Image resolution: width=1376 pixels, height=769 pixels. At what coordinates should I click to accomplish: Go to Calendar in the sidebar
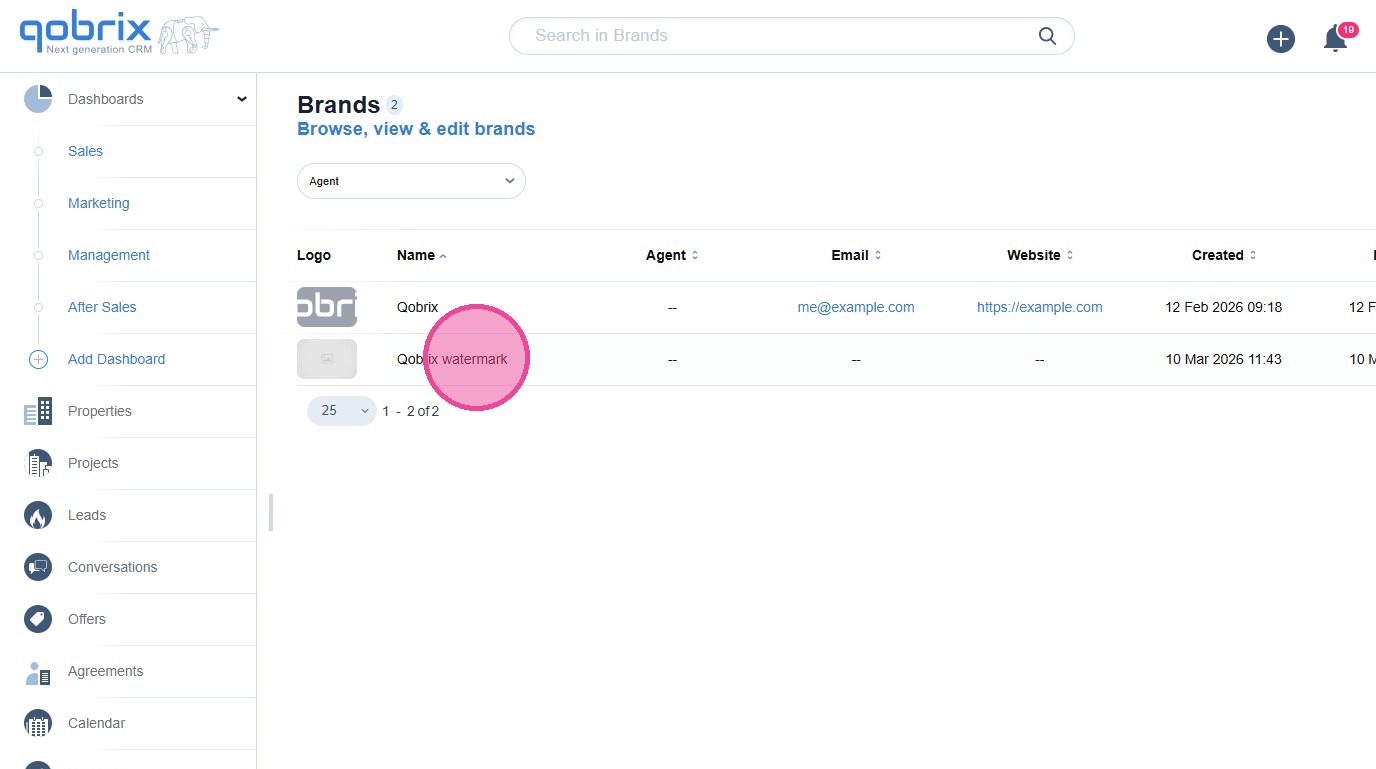[96, 723]
